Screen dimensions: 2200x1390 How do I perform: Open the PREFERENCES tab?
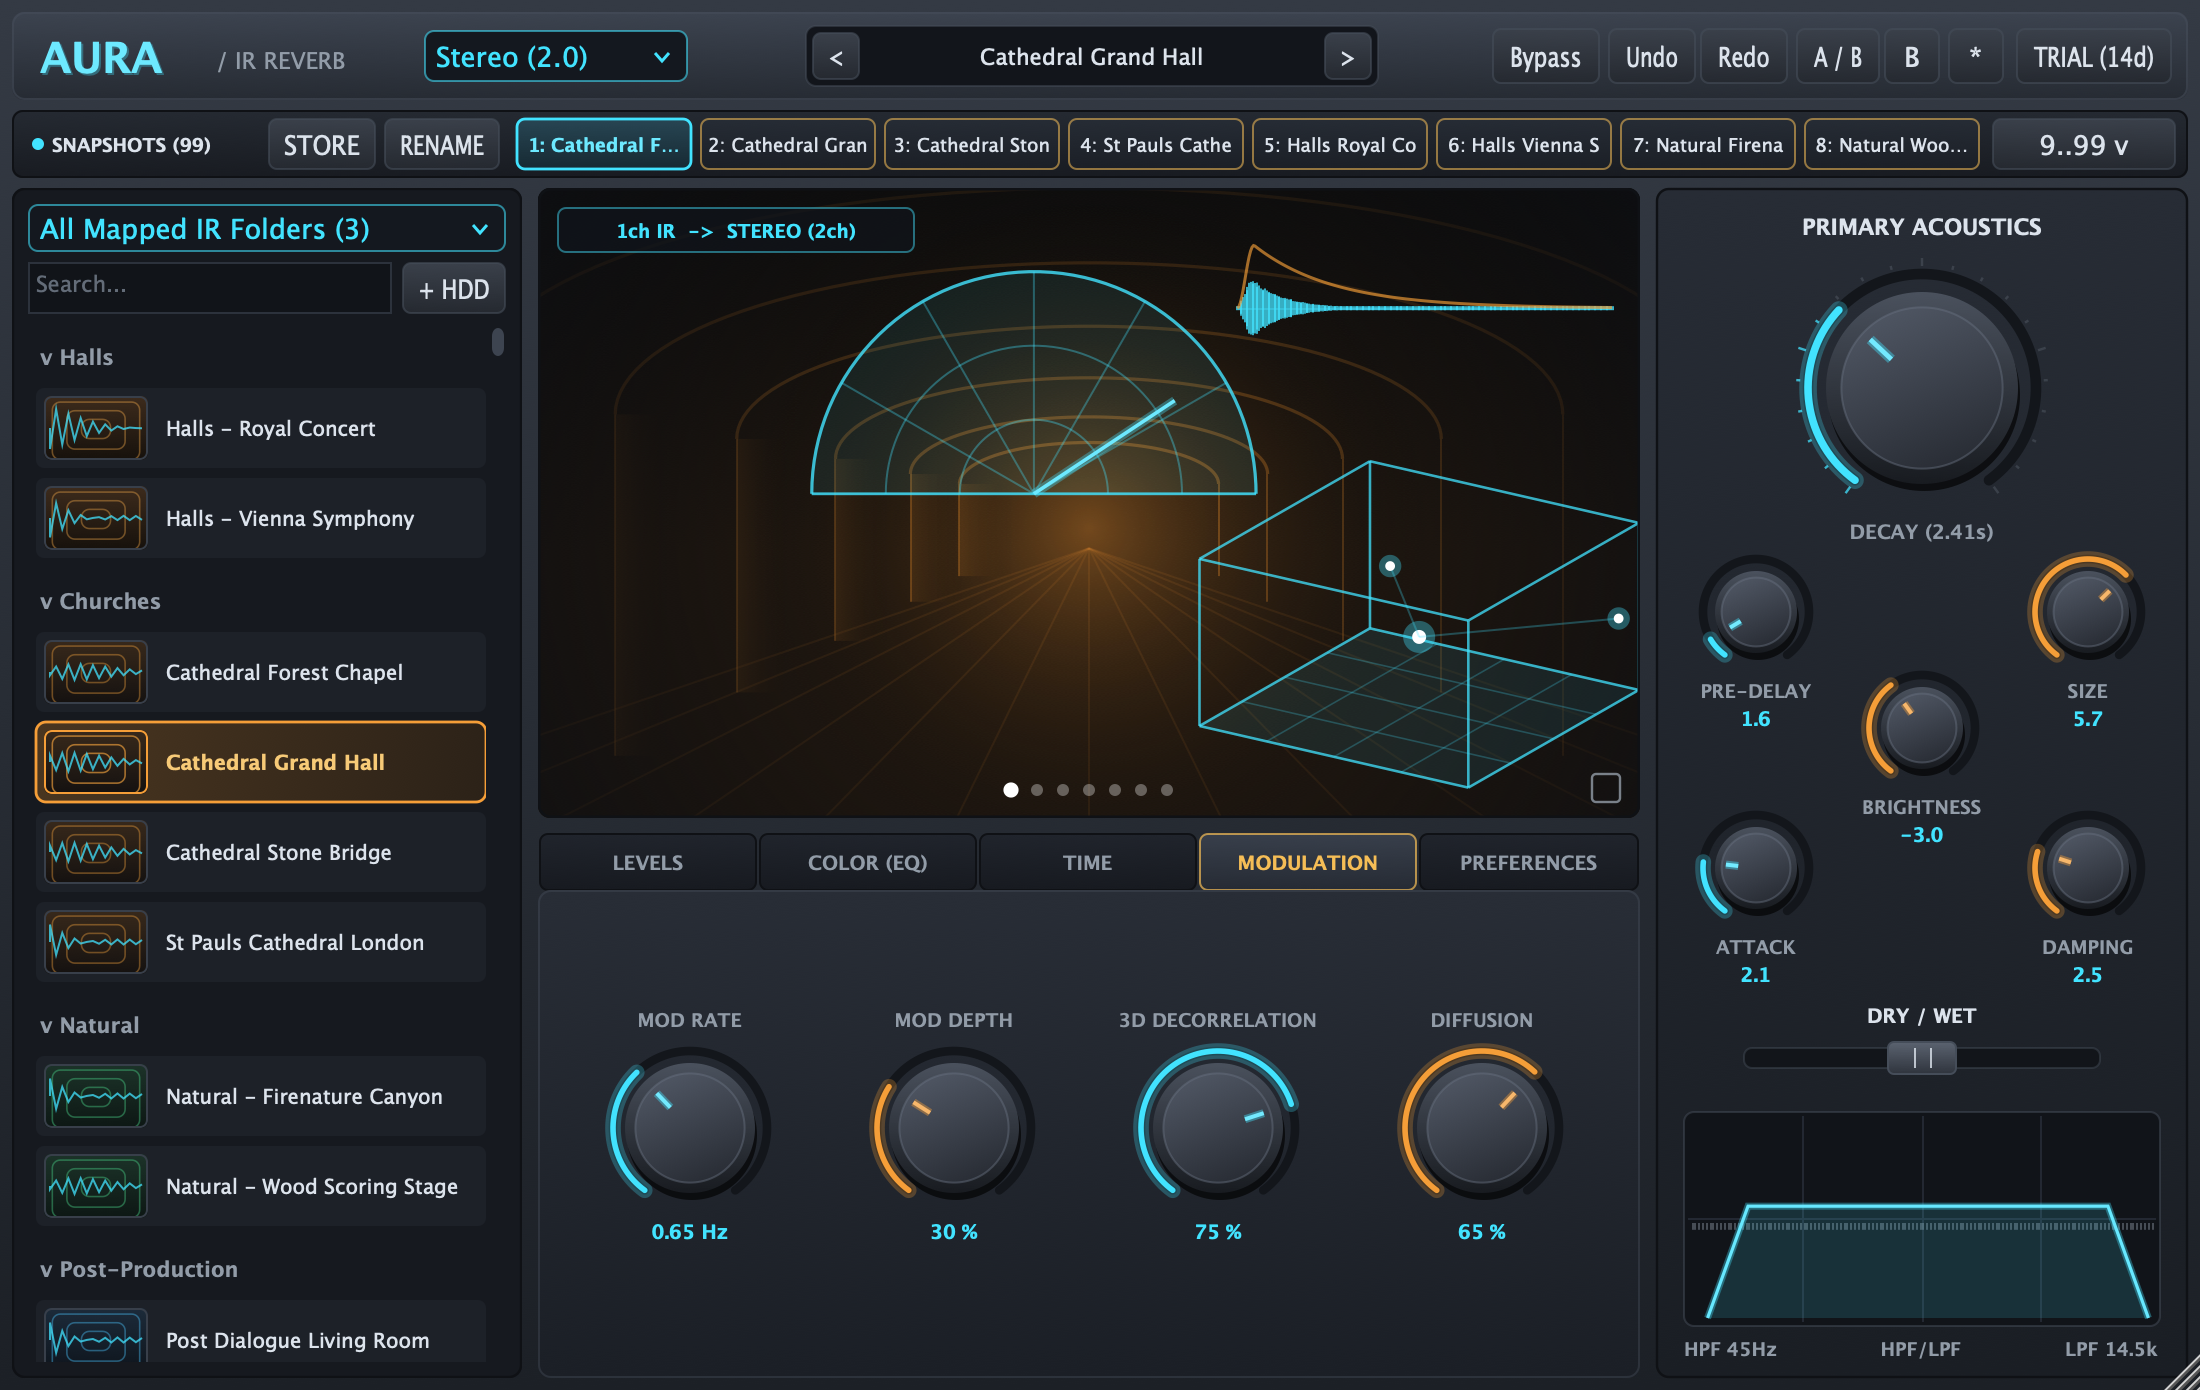coord(1528,862)
